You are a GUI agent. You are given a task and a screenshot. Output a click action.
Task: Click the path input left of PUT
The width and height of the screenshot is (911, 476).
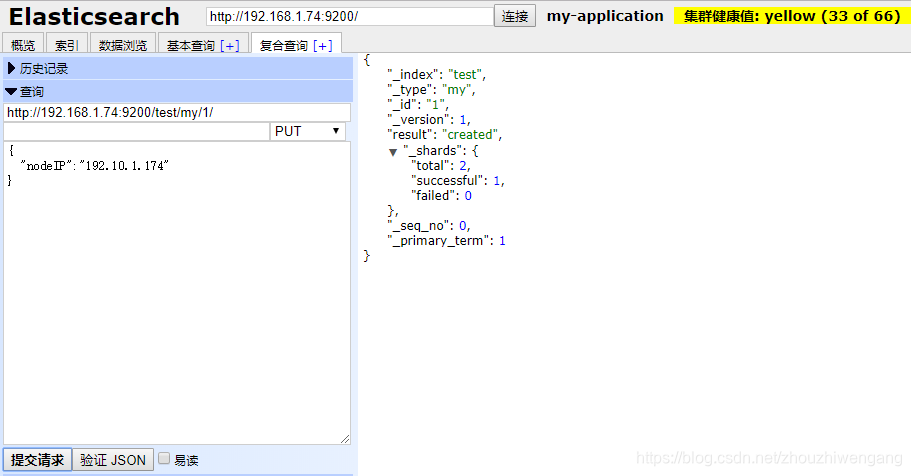pyautogui.click(x=137, y=131)
